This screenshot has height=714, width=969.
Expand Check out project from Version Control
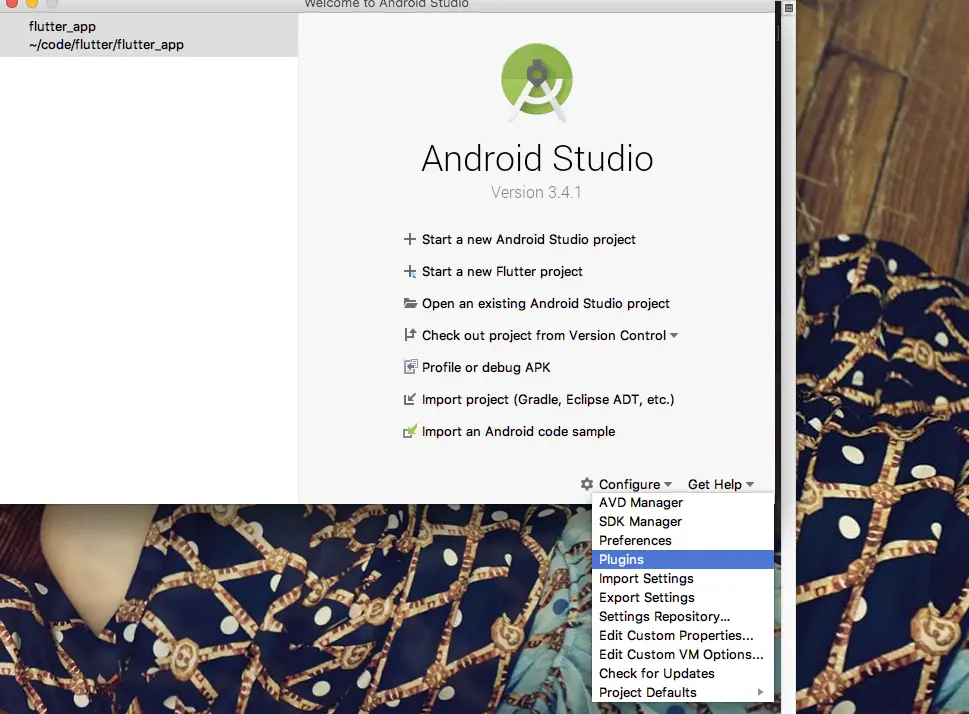674,336
